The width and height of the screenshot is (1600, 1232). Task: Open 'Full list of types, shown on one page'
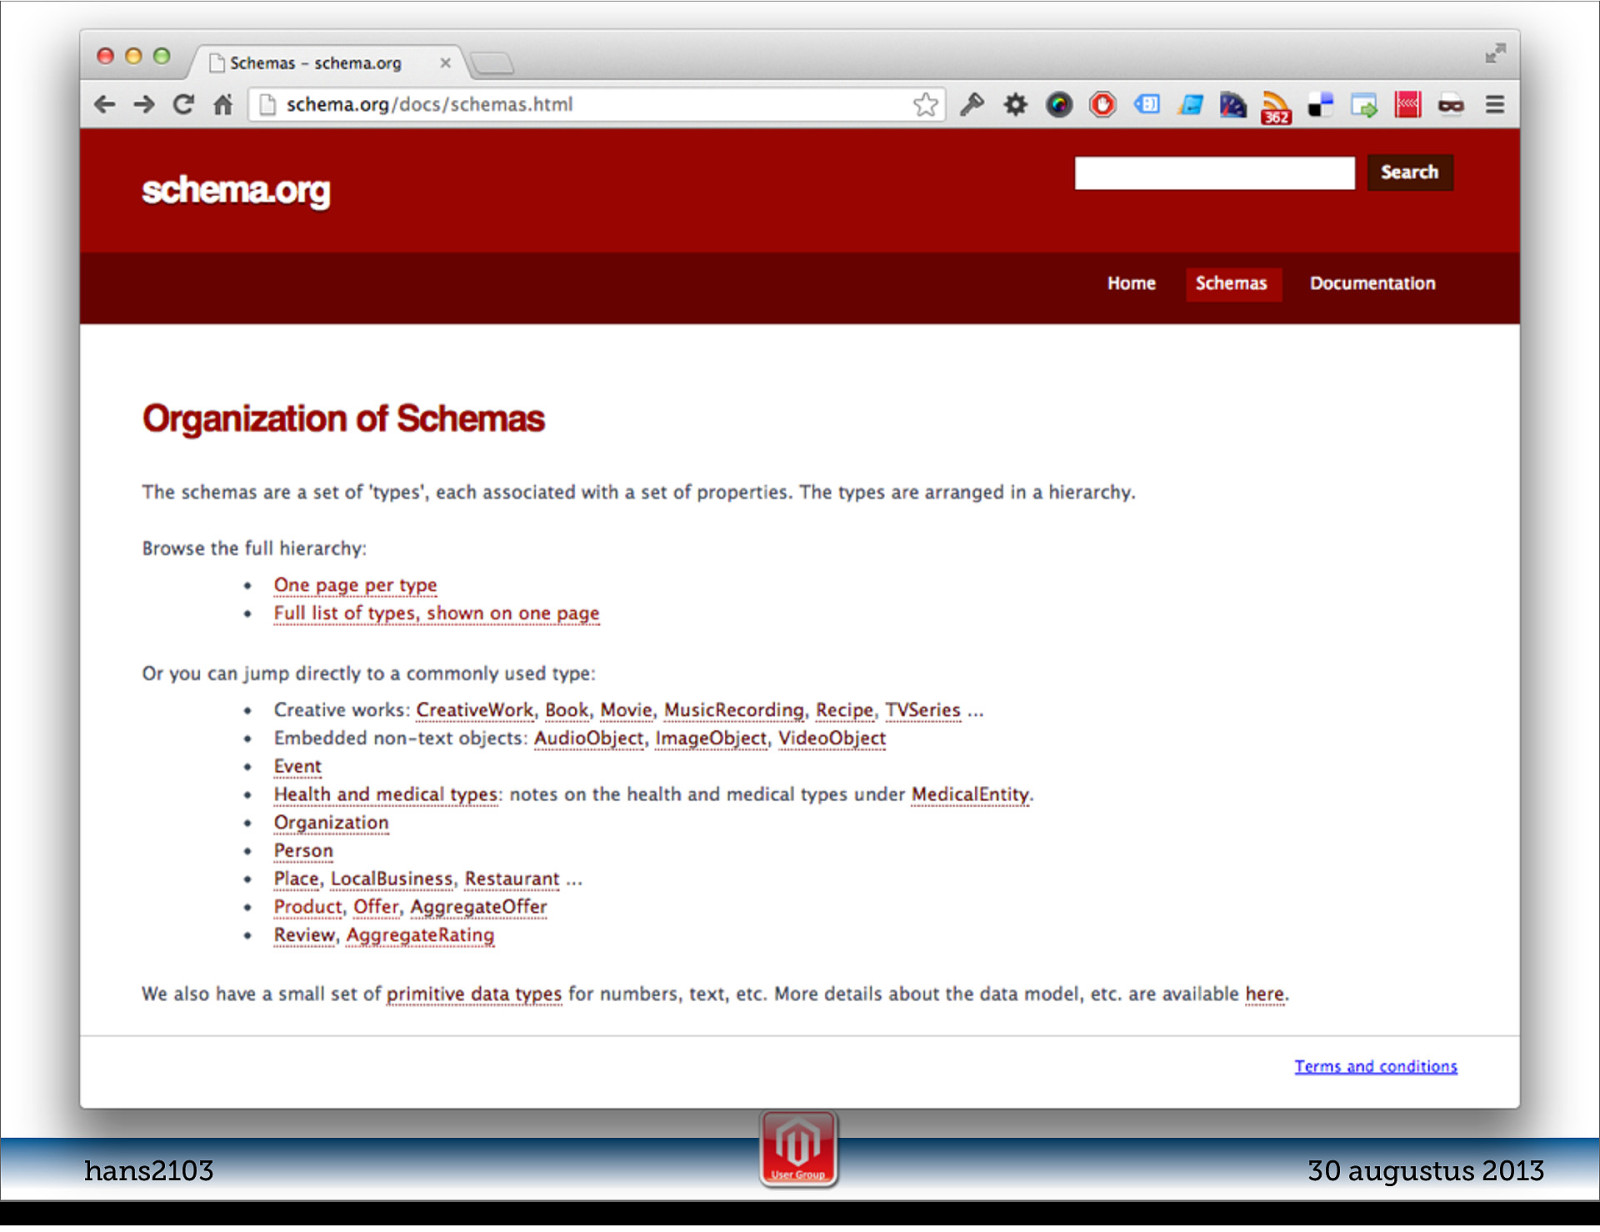pyautogui.click(x=437, y=613)
